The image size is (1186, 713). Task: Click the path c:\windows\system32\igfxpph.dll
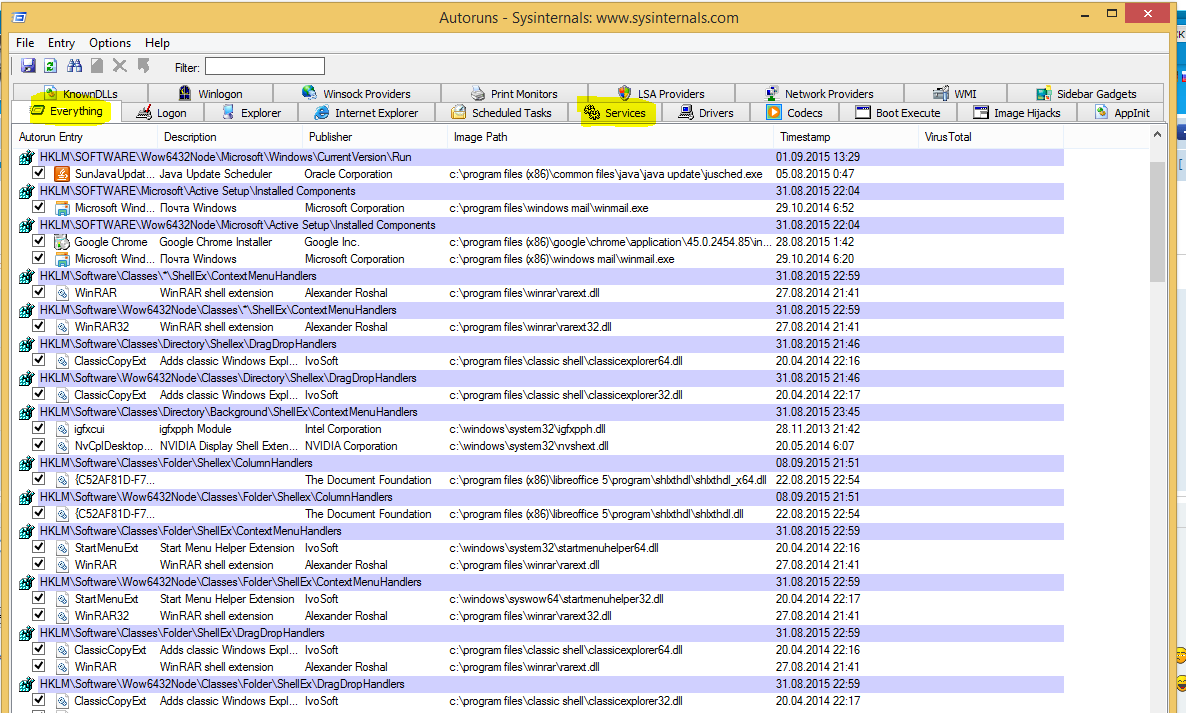tap(527, 429)
